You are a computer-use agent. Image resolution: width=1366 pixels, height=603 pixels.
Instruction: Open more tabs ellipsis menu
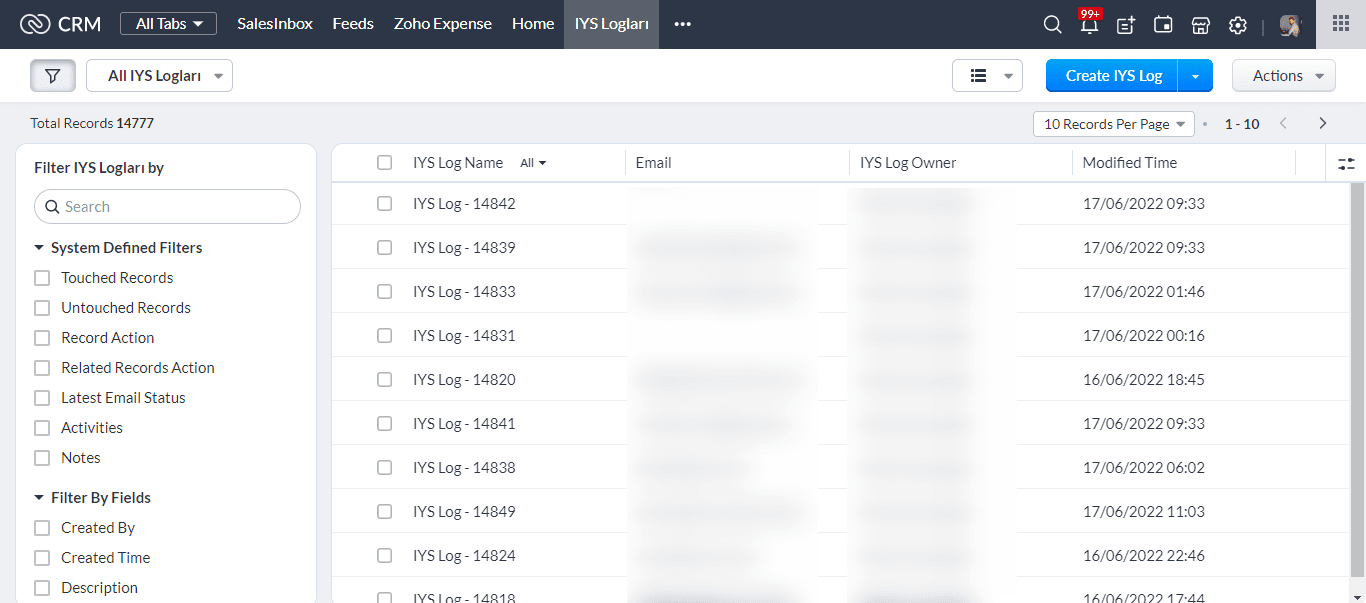[683, 24]
